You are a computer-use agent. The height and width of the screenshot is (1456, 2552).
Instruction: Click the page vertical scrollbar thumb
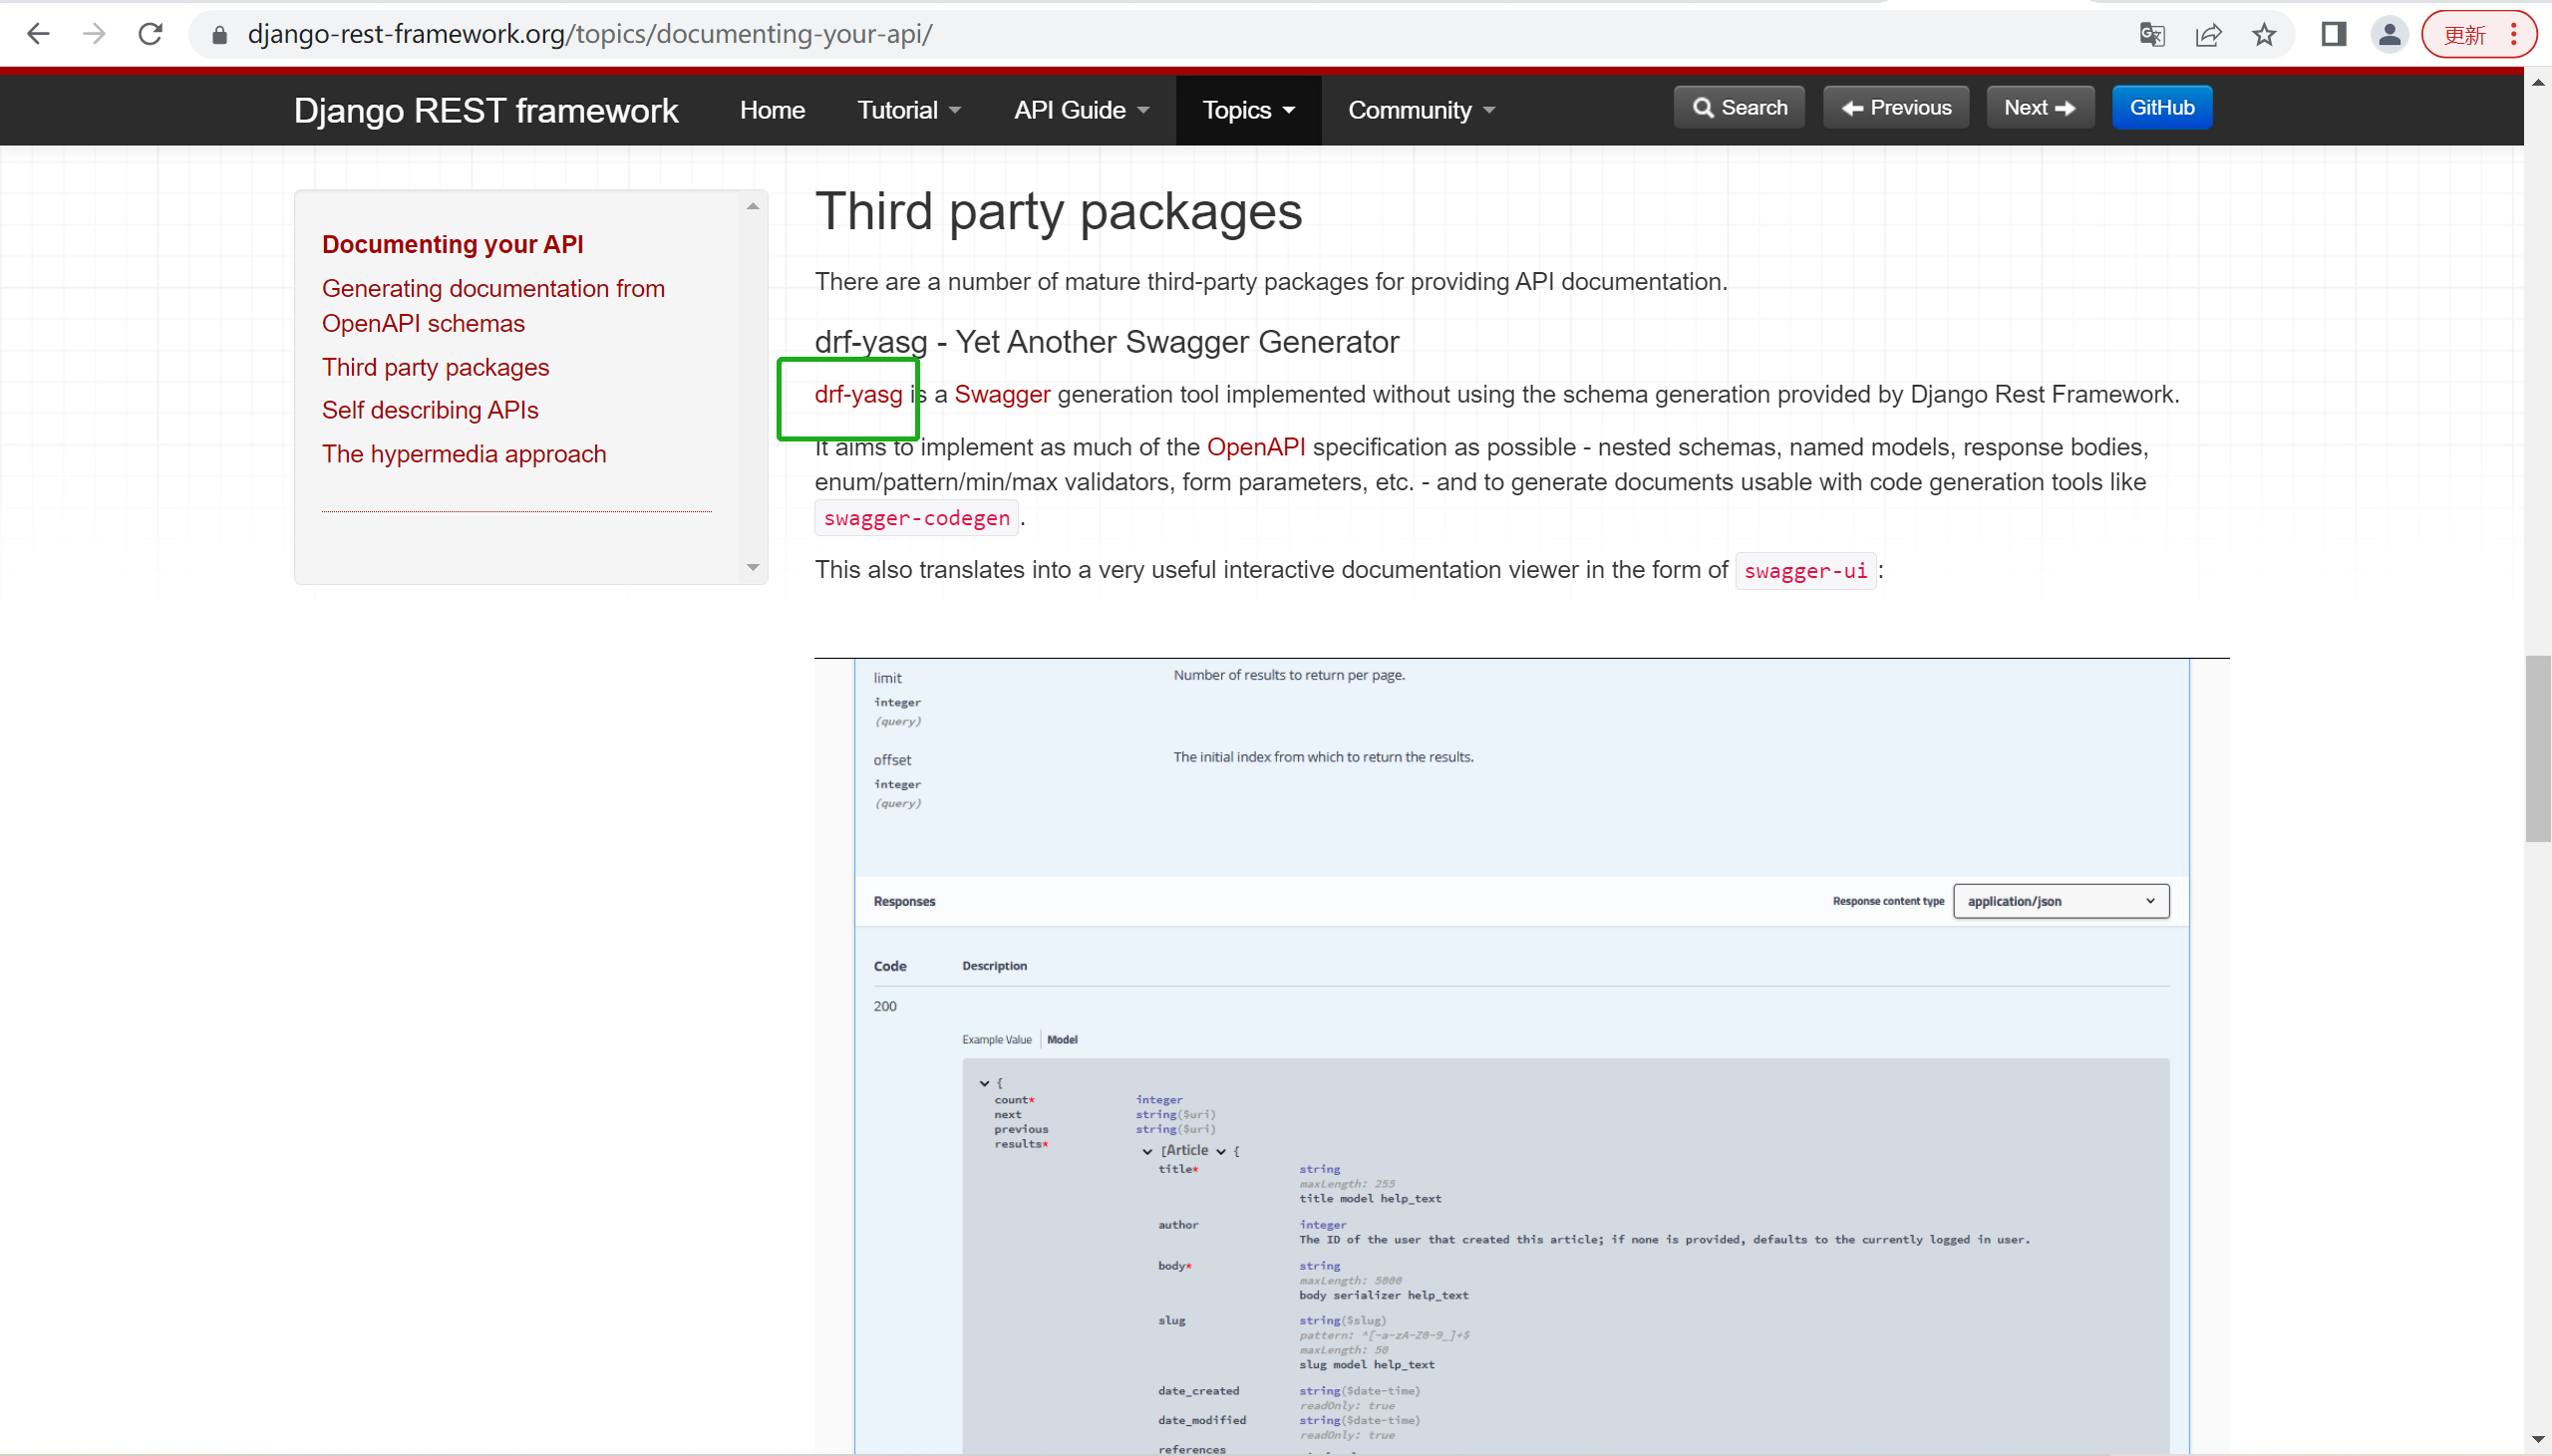click(x=2538, y=748)
